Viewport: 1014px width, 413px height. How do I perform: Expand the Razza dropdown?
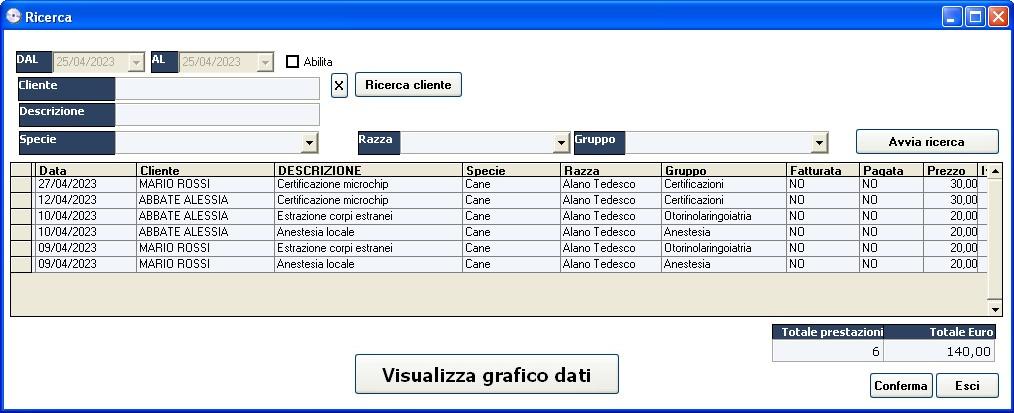pos(561,143)
